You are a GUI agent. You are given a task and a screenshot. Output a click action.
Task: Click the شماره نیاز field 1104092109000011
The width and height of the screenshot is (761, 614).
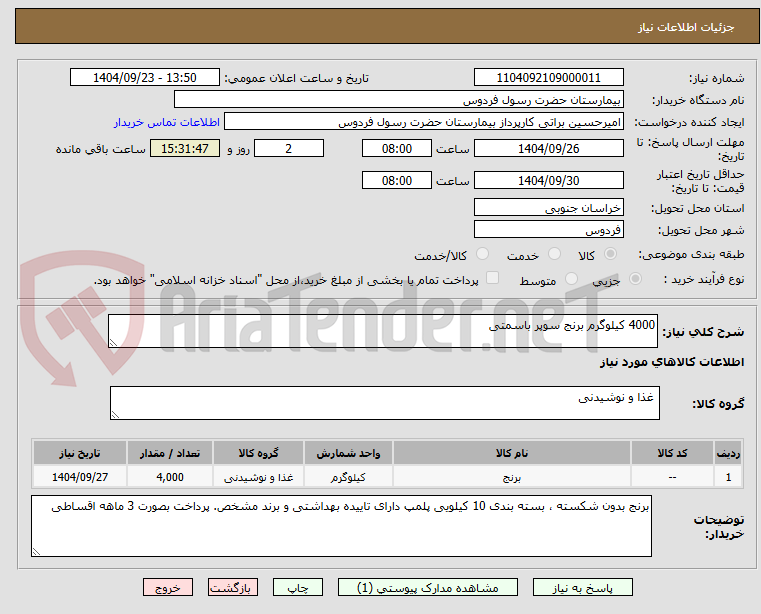click(548, 78)
